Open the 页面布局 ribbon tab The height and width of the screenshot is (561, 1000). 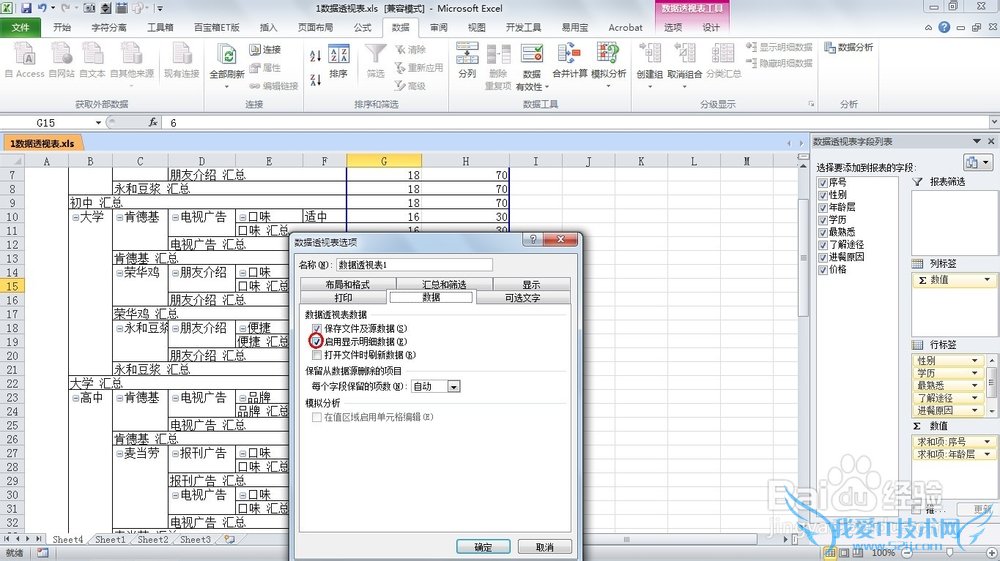[x=317, y=27]
